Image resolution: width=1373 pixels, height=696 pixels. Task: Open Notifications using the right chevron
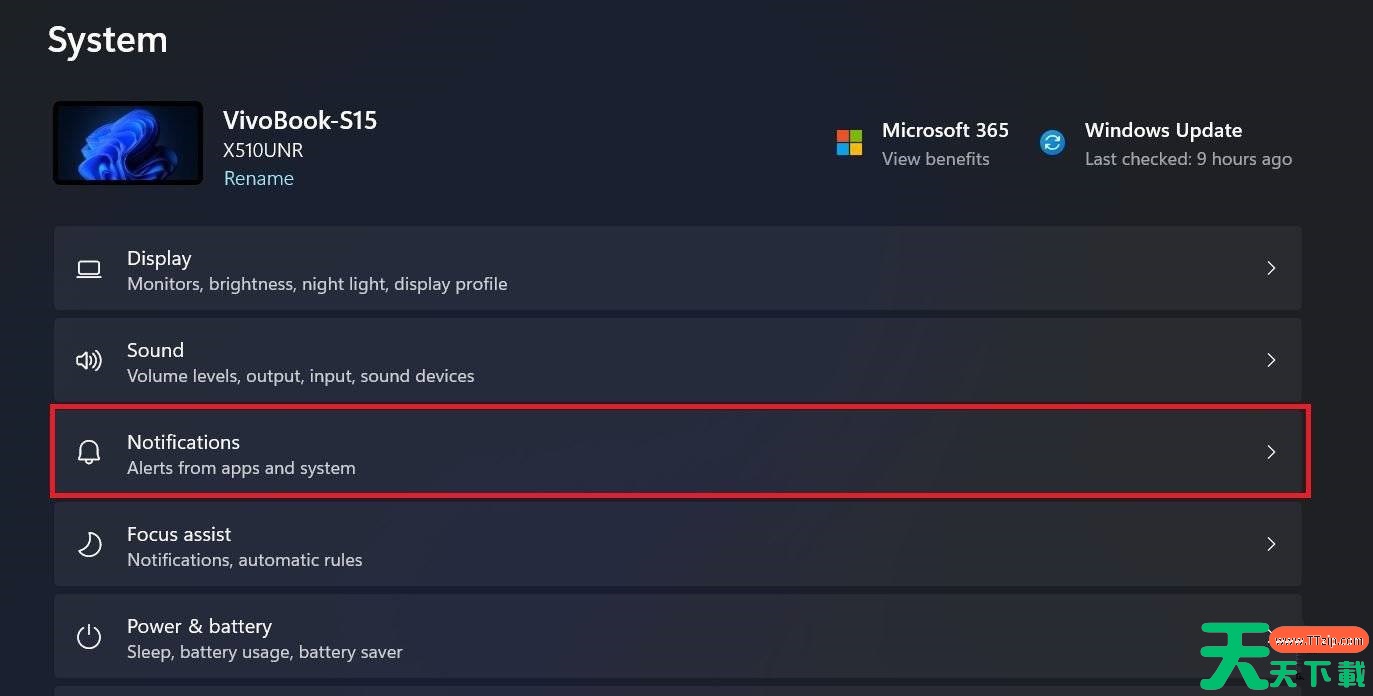tap(1271, 452)
